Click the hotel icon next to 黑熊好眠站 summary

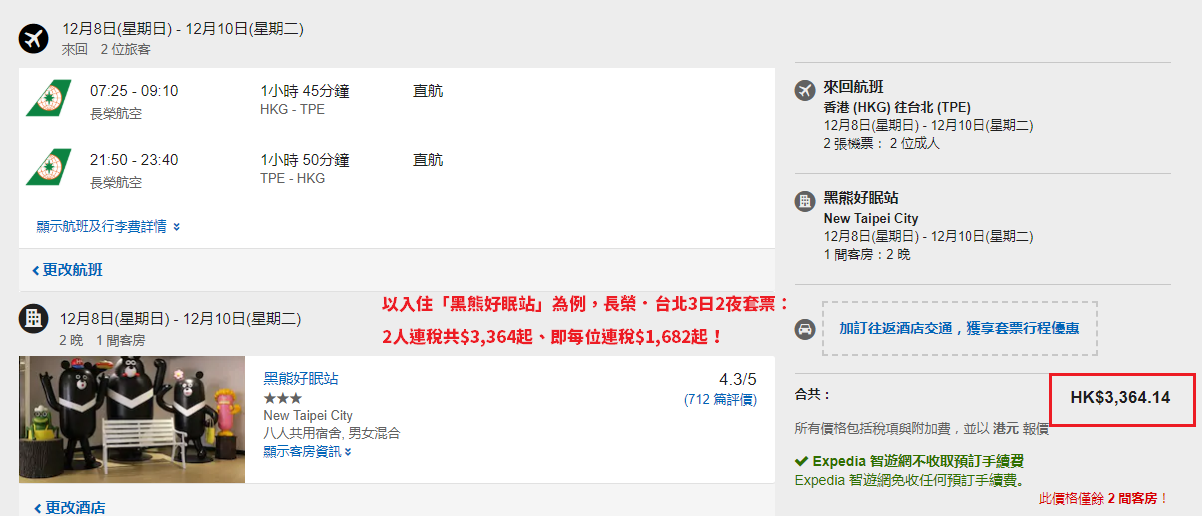[x=805, y=201]
